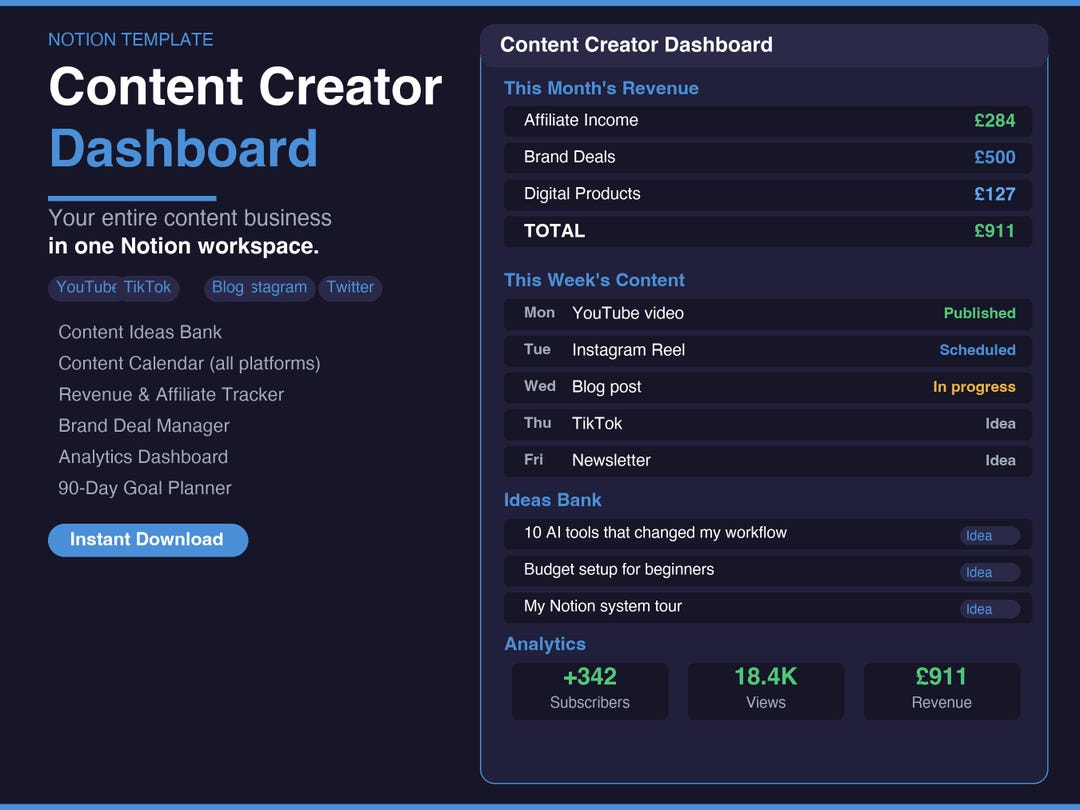
Task: Click Idea tag on Budget setup row
Action: coord(990,572)
